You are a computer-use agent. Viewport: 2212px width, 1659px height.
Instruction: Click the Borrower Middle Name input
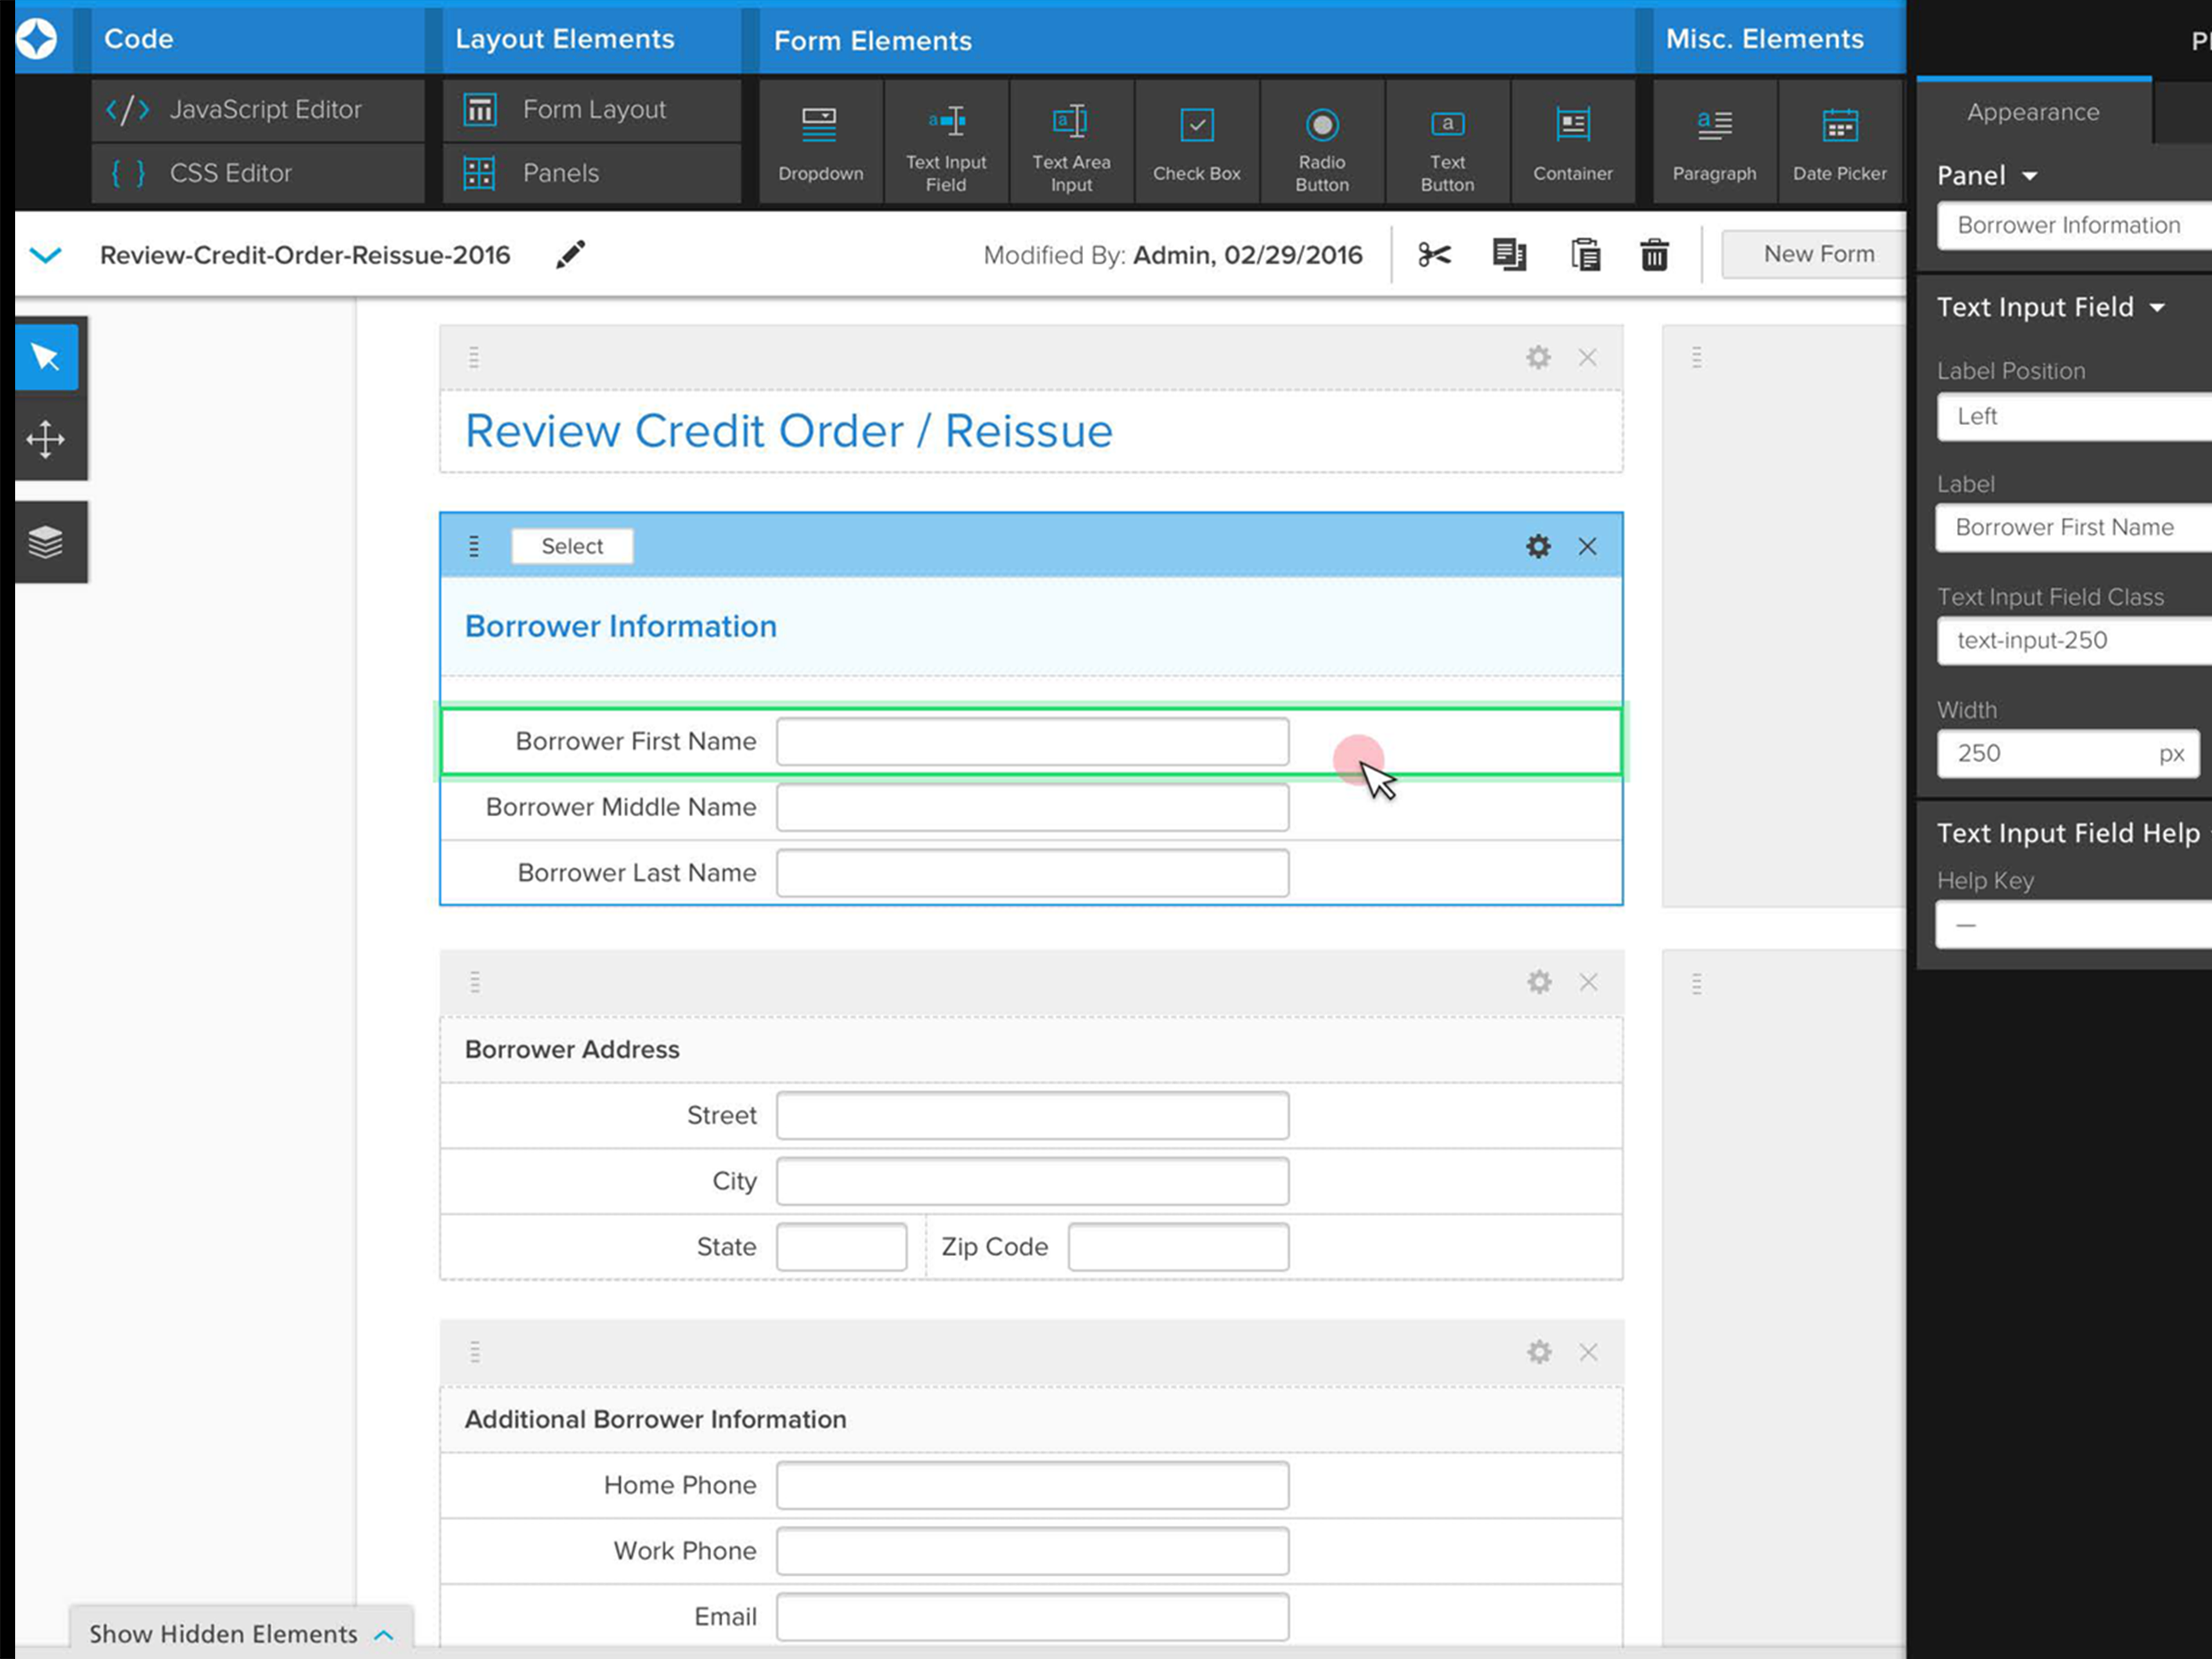[x=1032, y=807]
